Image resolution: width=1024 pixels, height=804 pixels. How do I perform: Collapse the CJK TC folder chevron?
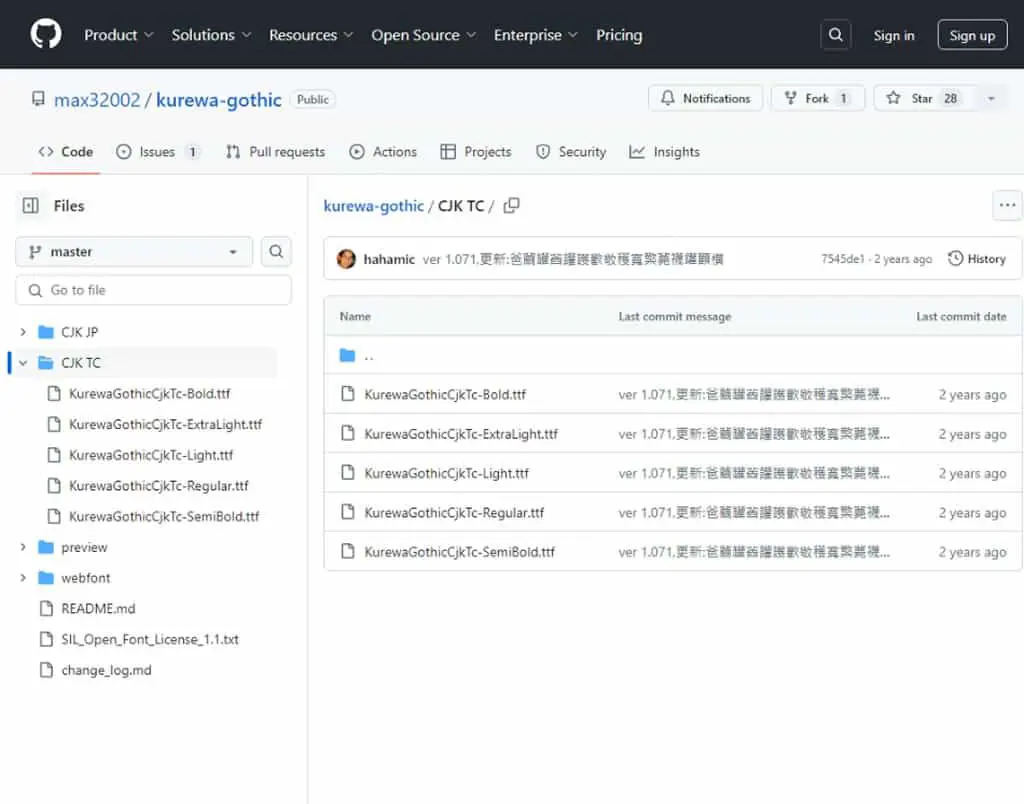coord(23,362)
